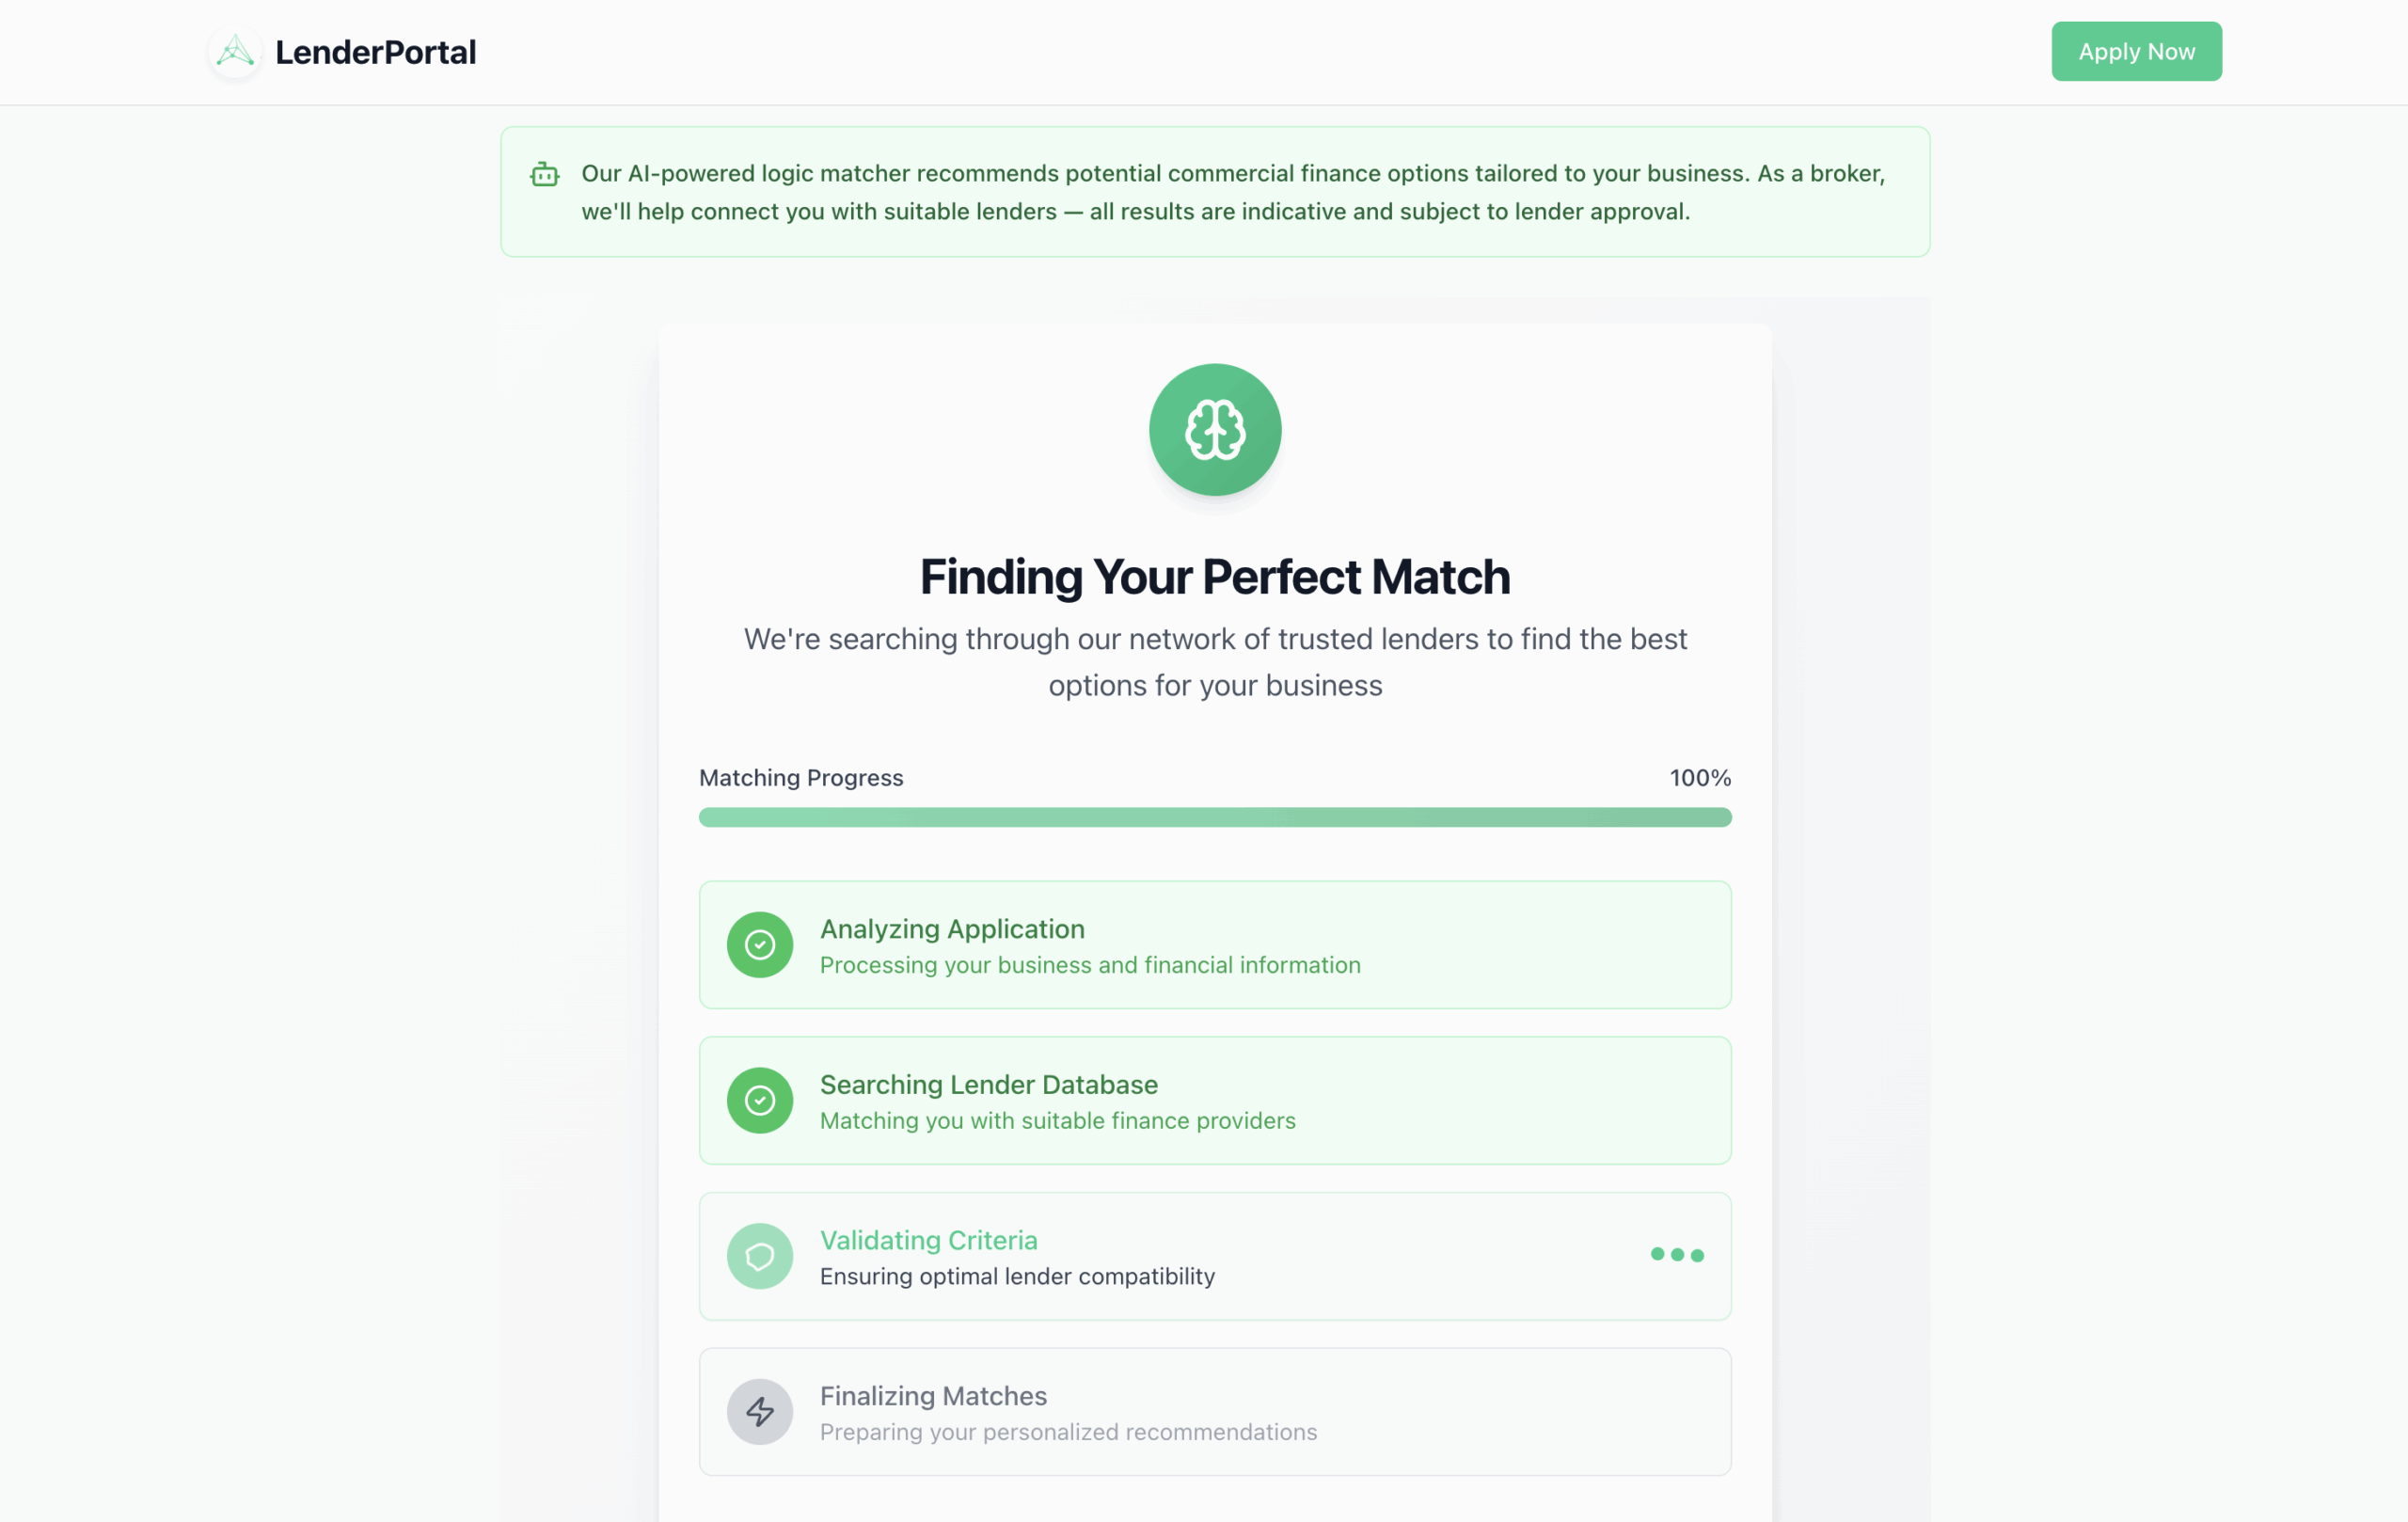Click the Matching Progress bar
This screenshot has width=2408, height=1522.
pos(1215,817)
